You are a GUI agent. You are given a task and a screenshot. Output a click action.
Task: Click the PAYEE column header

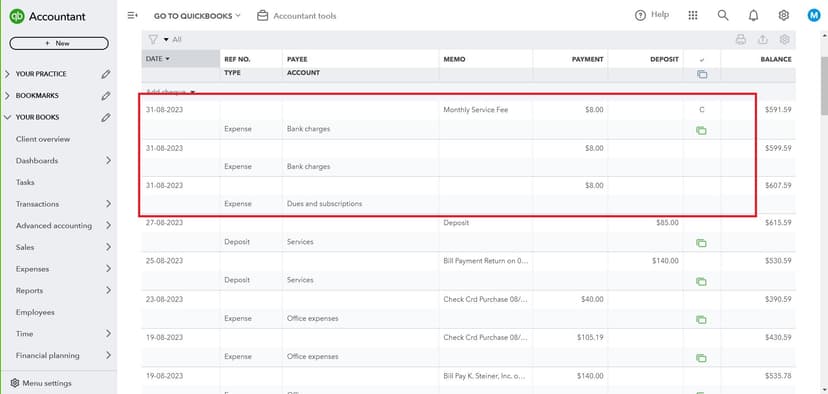(x=297, y=59)
